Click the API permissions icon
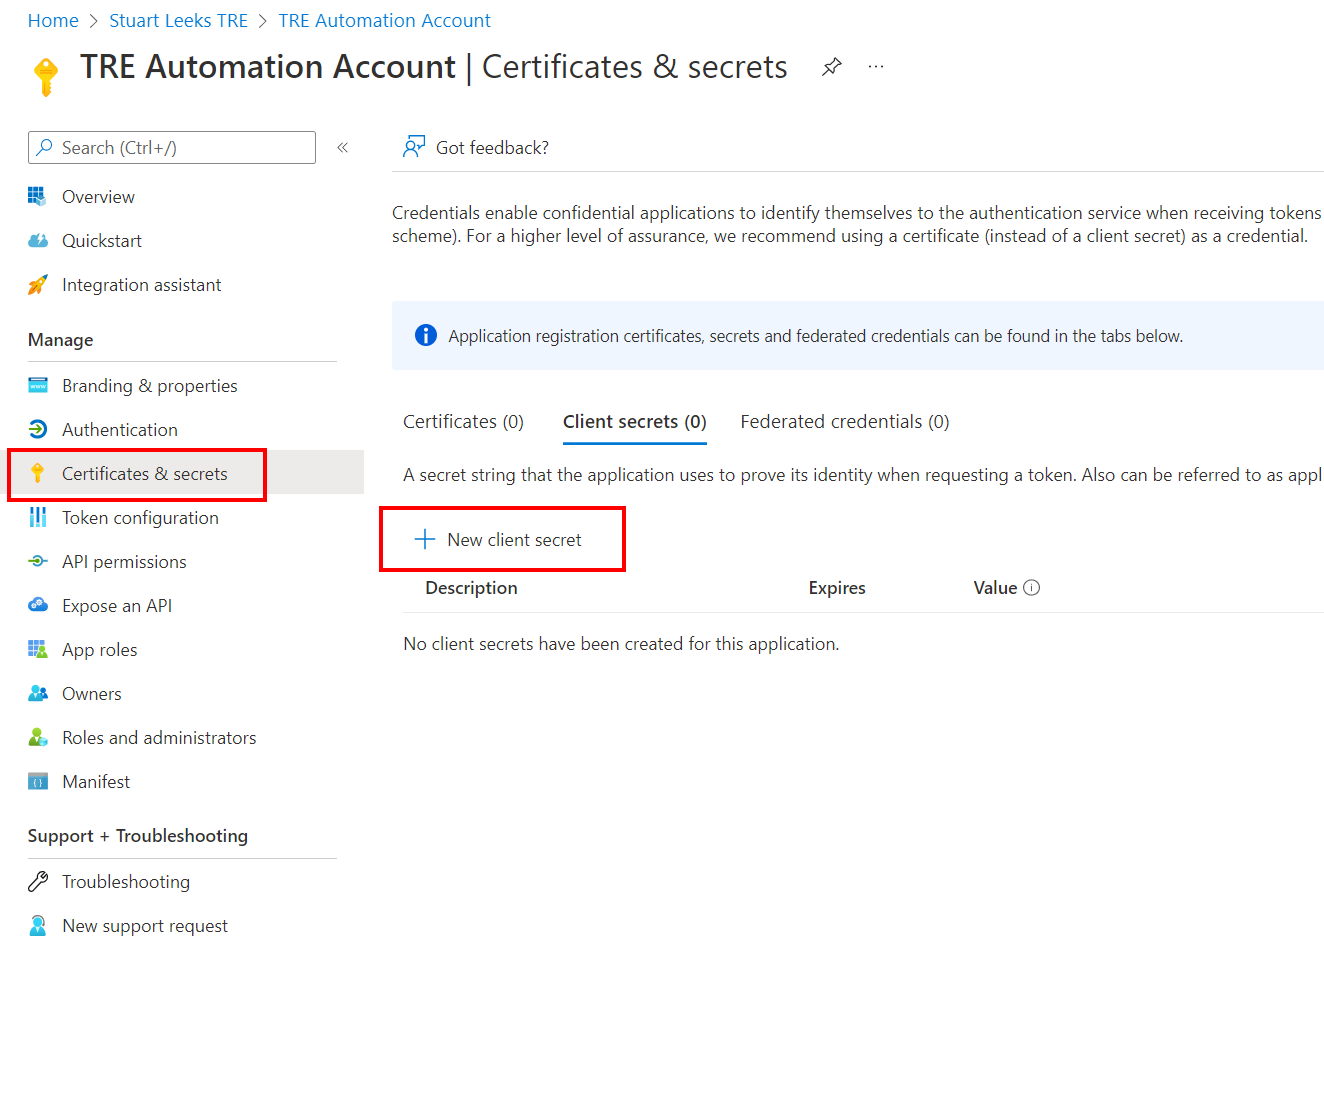 [x=38, y=561]
